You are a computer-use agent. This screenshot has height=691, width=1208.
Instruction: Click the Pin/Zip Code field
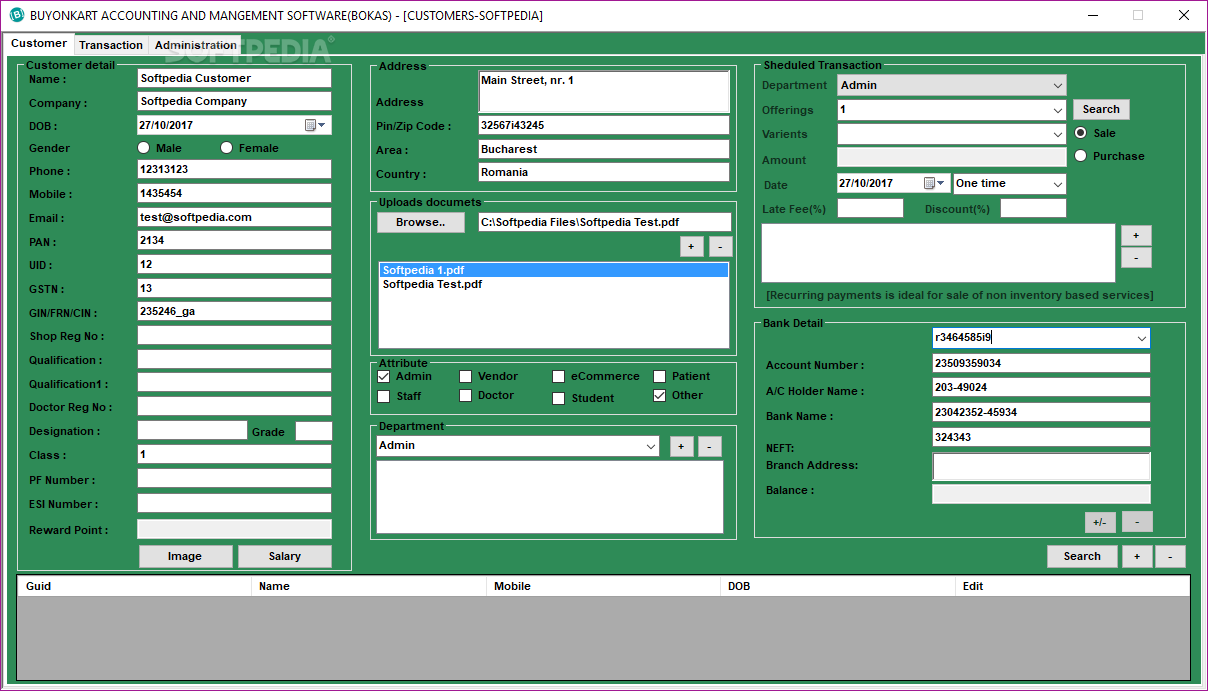(604, 125)
